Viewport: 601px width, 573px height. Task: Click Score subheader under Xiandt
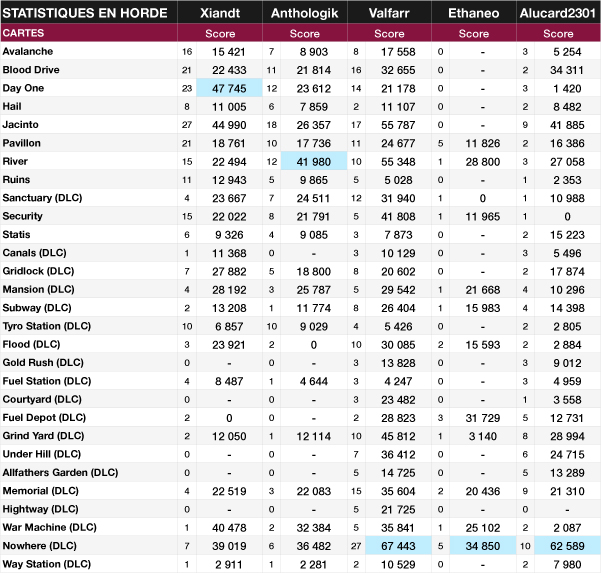click(x=220, y=34)
